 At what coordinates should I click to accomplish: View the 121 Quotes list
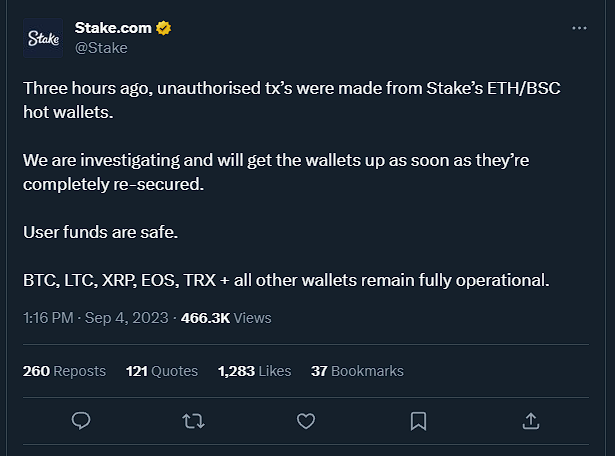tap(162, 371)
